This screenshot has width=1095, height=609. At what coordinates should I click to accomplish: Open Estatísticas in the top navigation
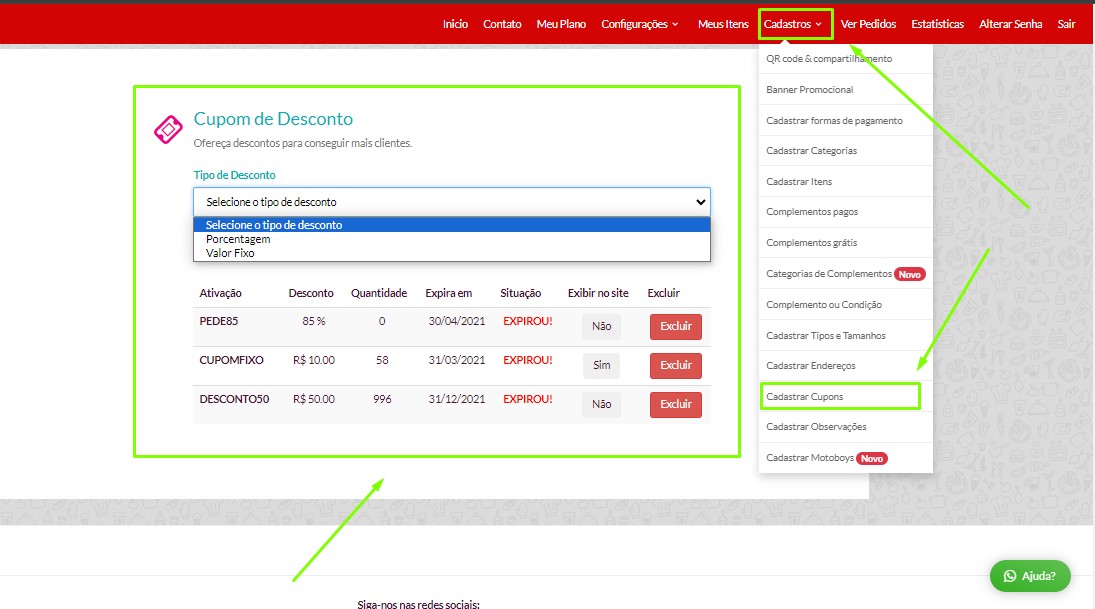(x=937, y=24)
